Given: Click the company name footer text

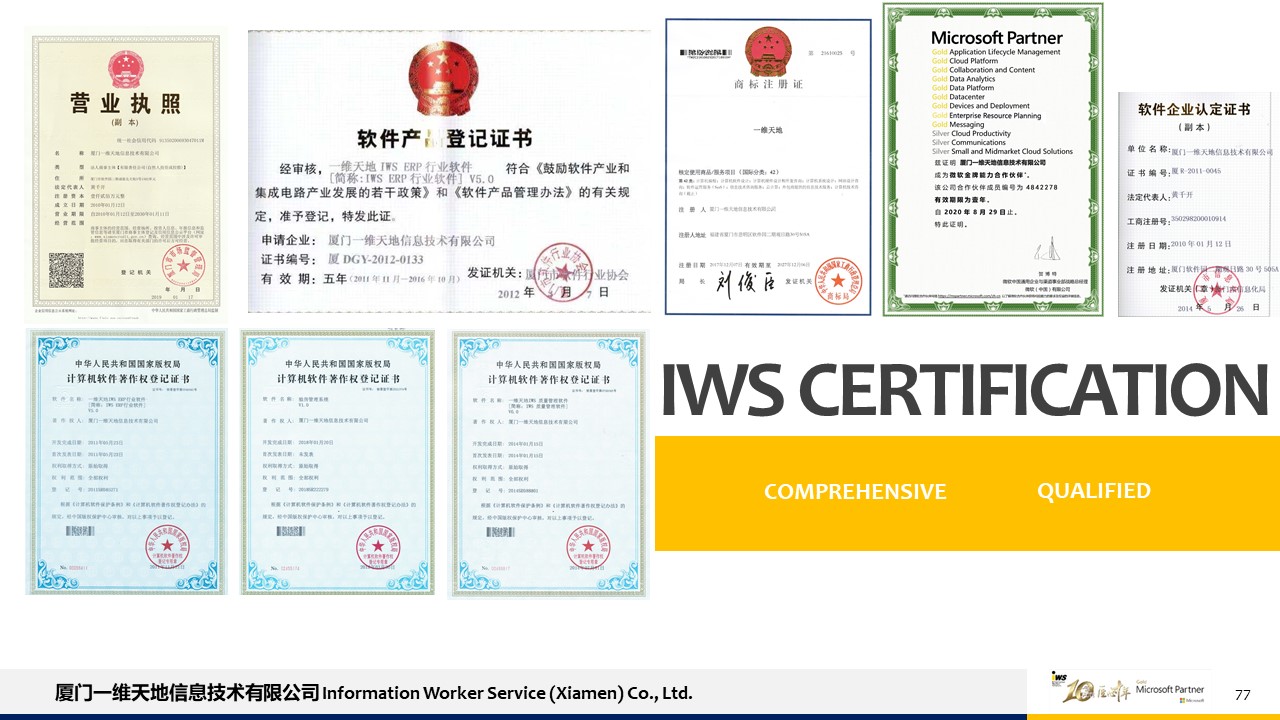Looking at the screenshot, I should tap(373, 693).
